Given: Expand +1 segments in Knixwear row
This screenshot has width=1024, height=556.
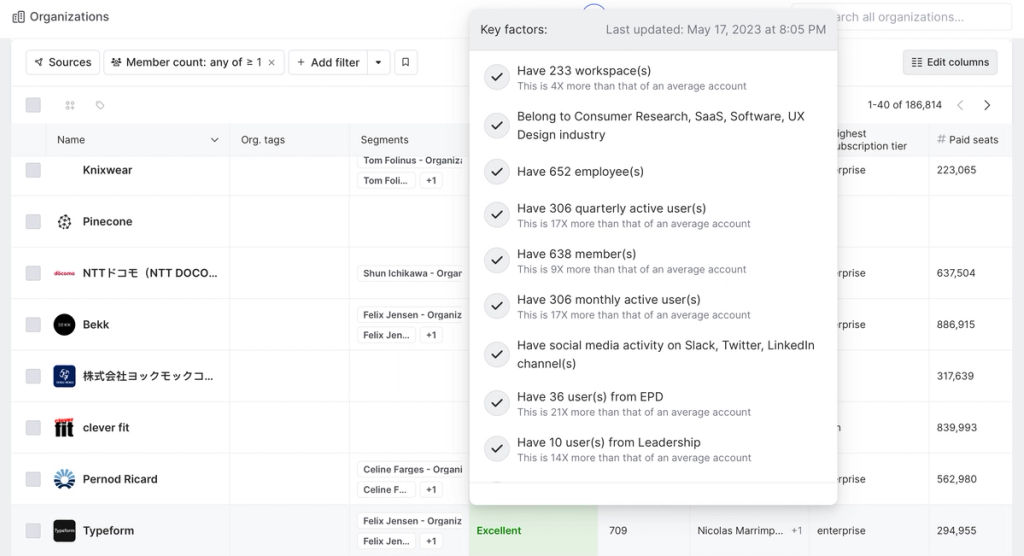Looking at the screenshot, I should pos(431,180).
